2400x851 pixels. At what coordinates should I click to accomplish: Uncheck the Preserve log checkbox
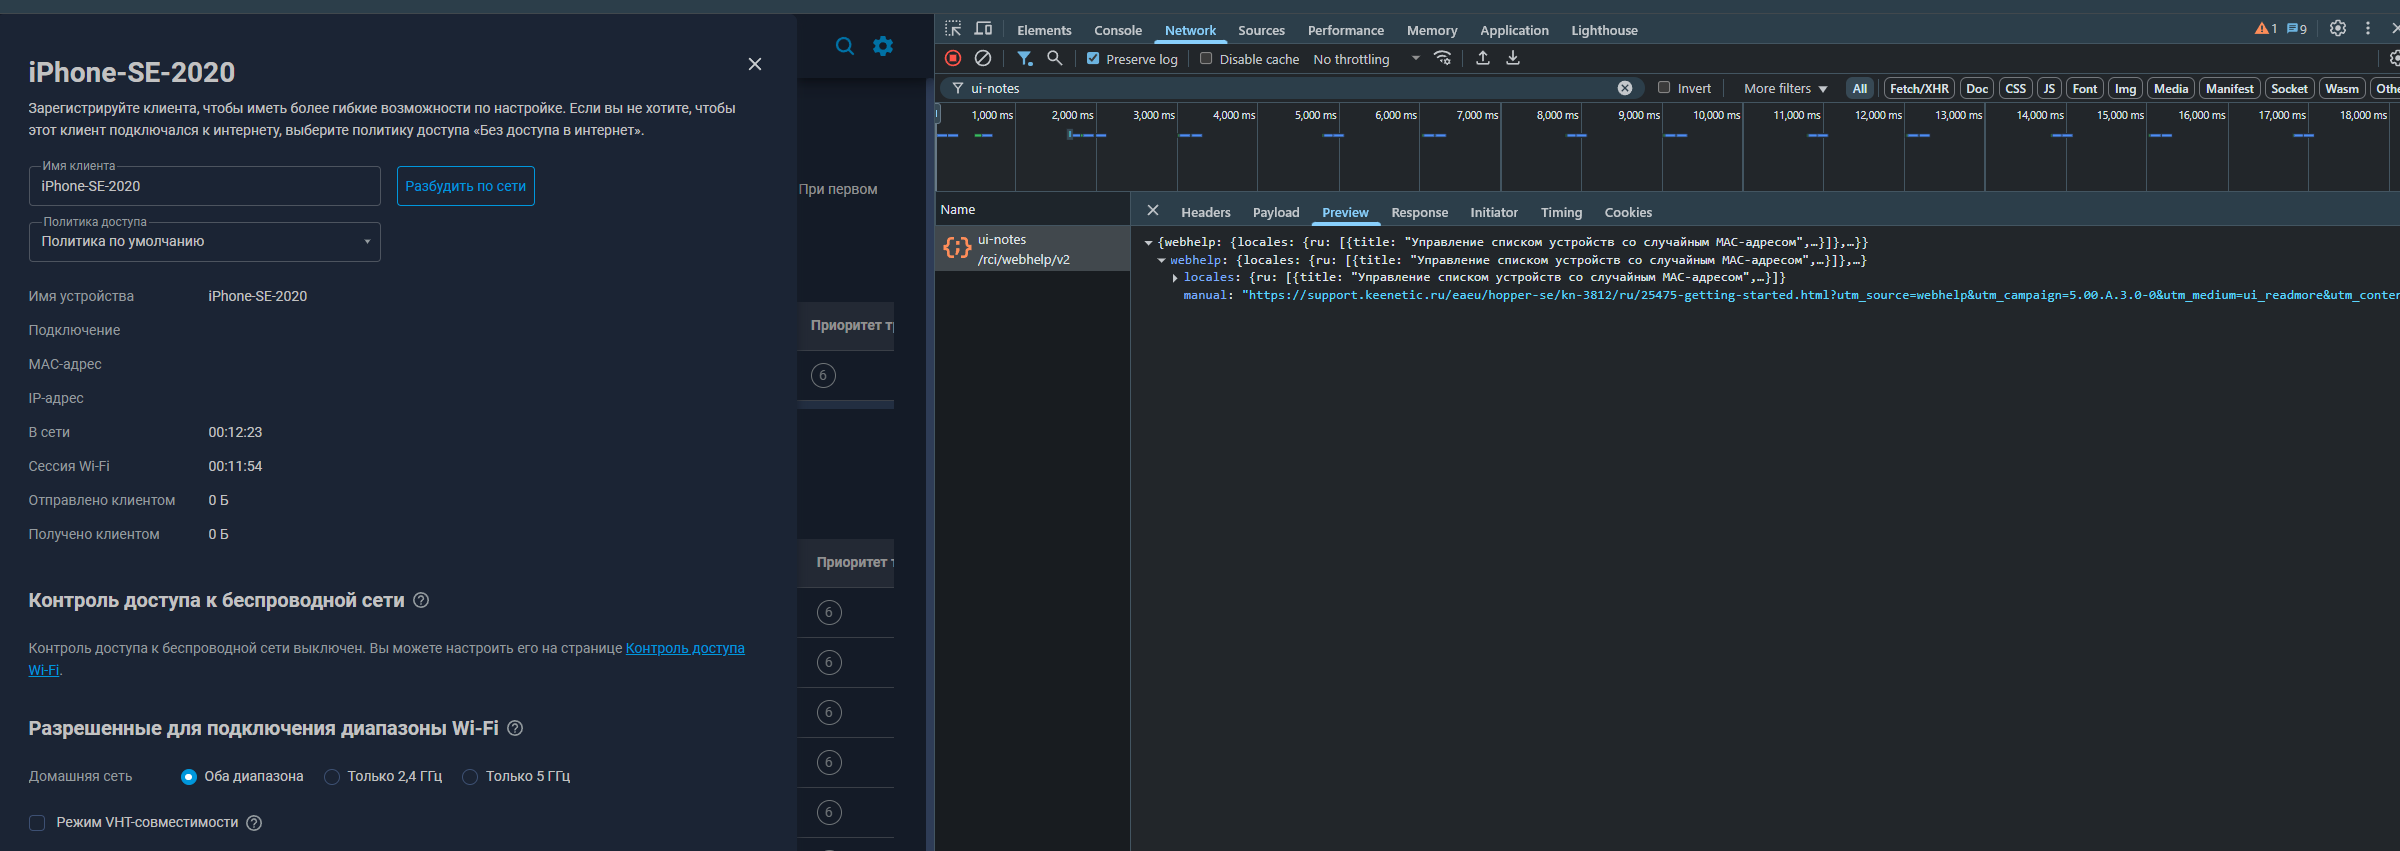[1093, 59]
